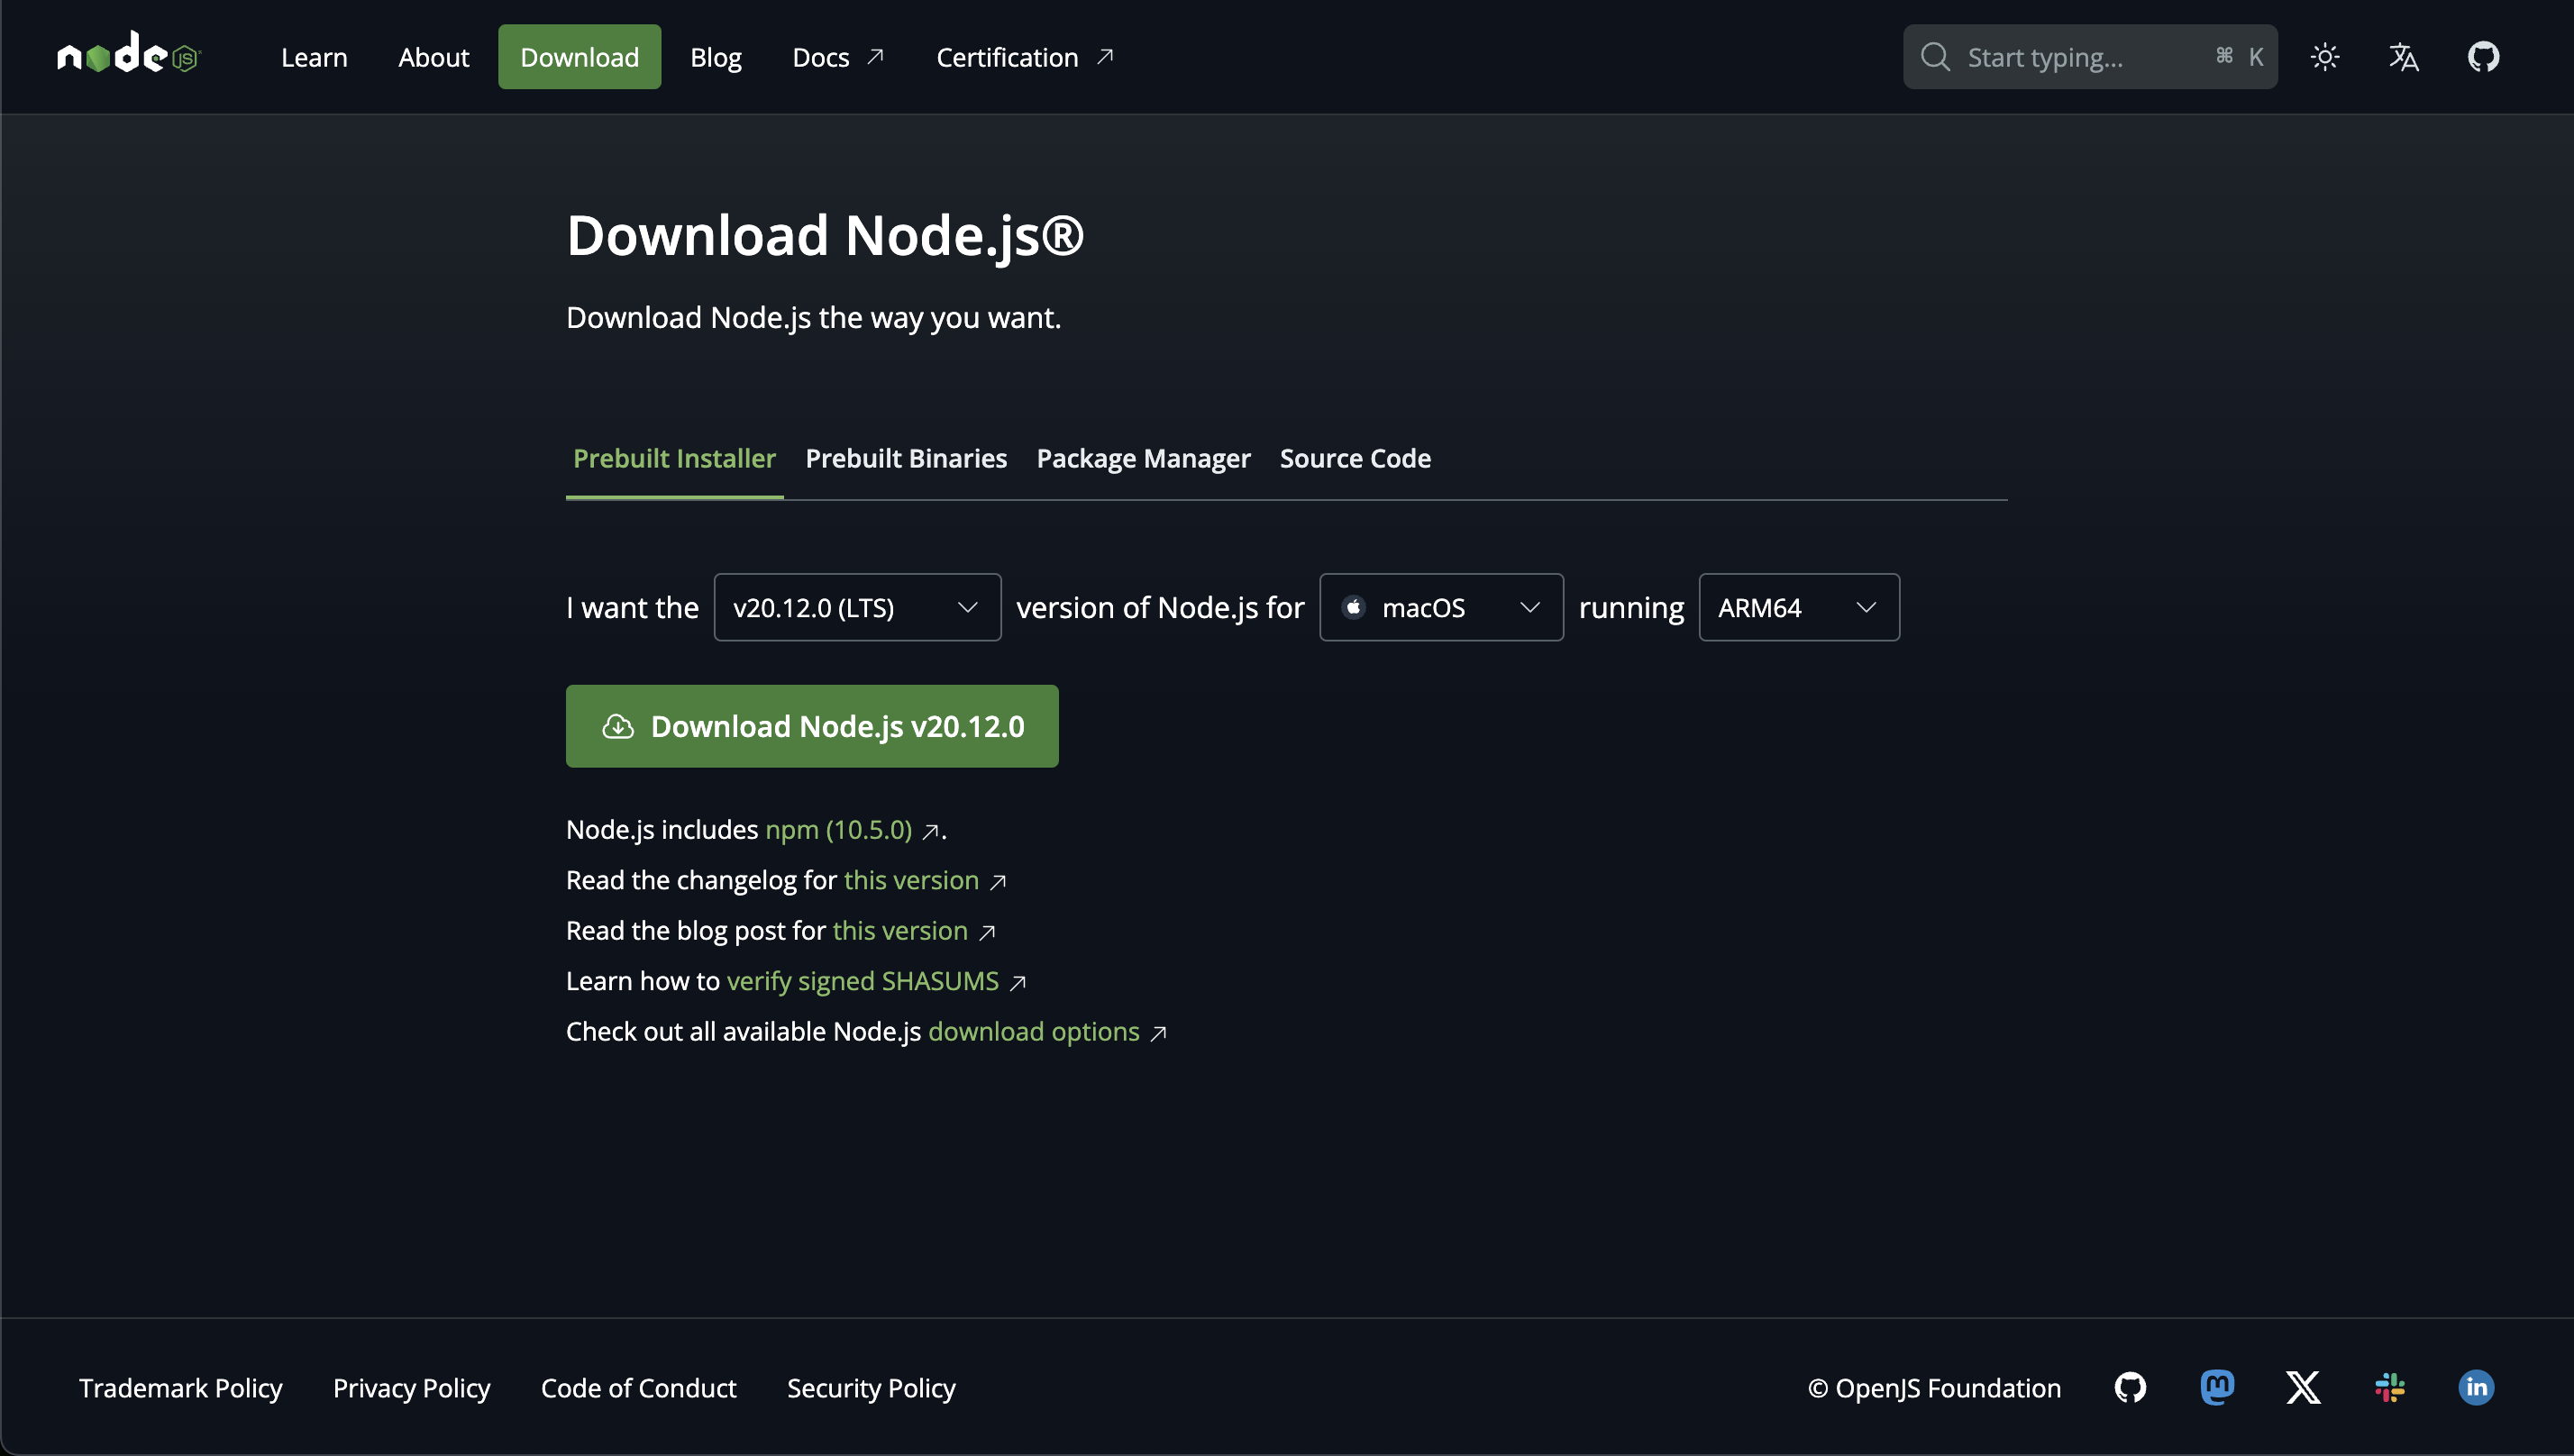Open the Certification nav link
2574x1456 pixels.
tap(1025, 57)
